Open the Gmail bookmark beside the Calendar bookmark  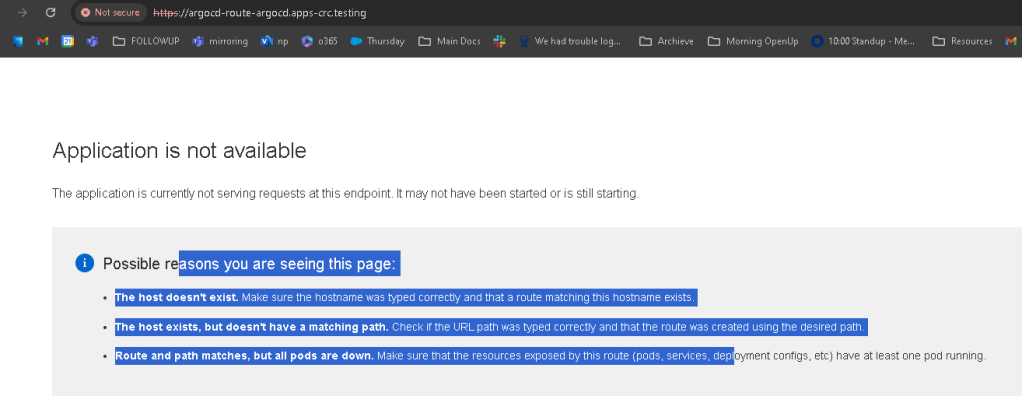pos(43,41)
